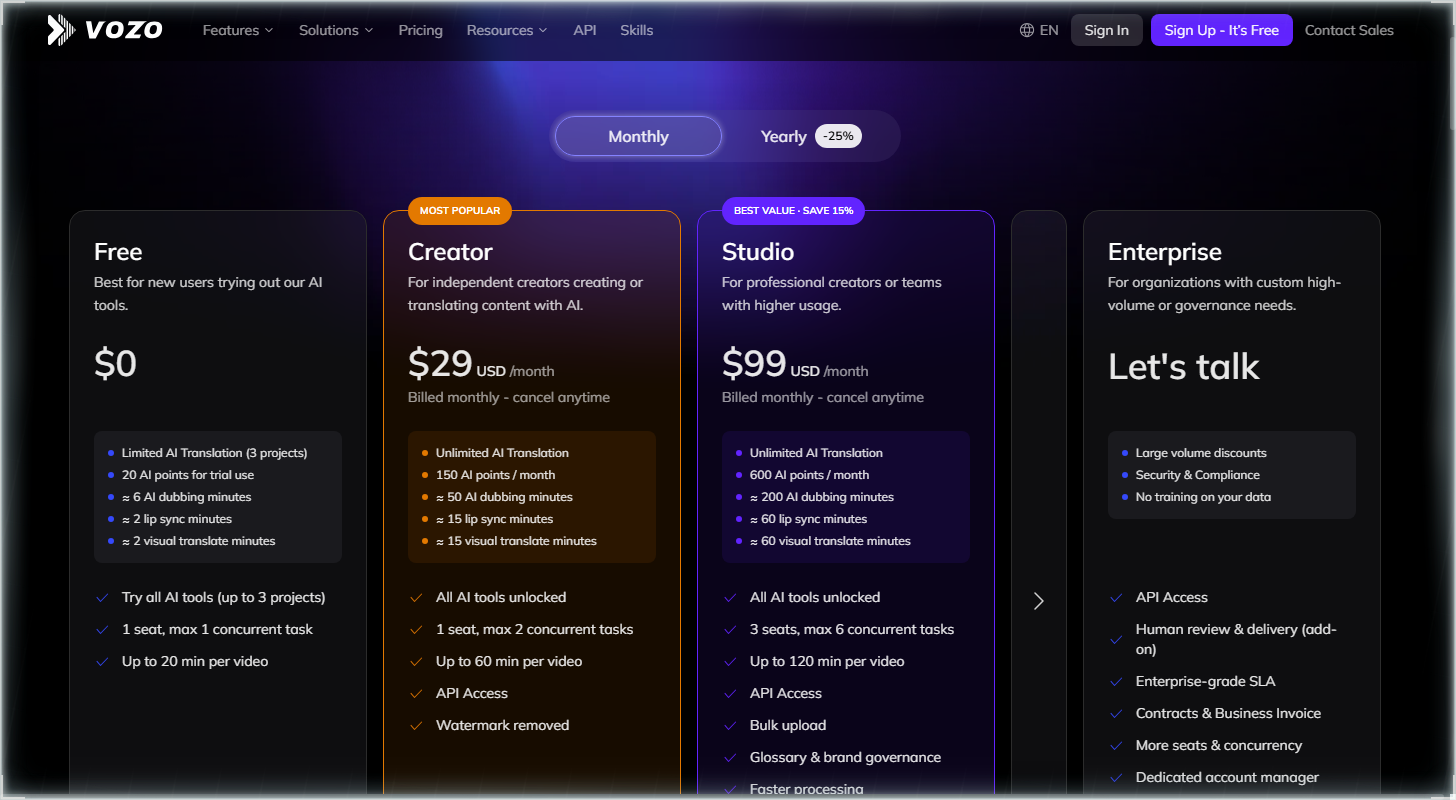This screenshot has height=800, width=1456.
Task: Click Dedicated account manager text
Action: pyautogui.click(x=1227, y=777)
